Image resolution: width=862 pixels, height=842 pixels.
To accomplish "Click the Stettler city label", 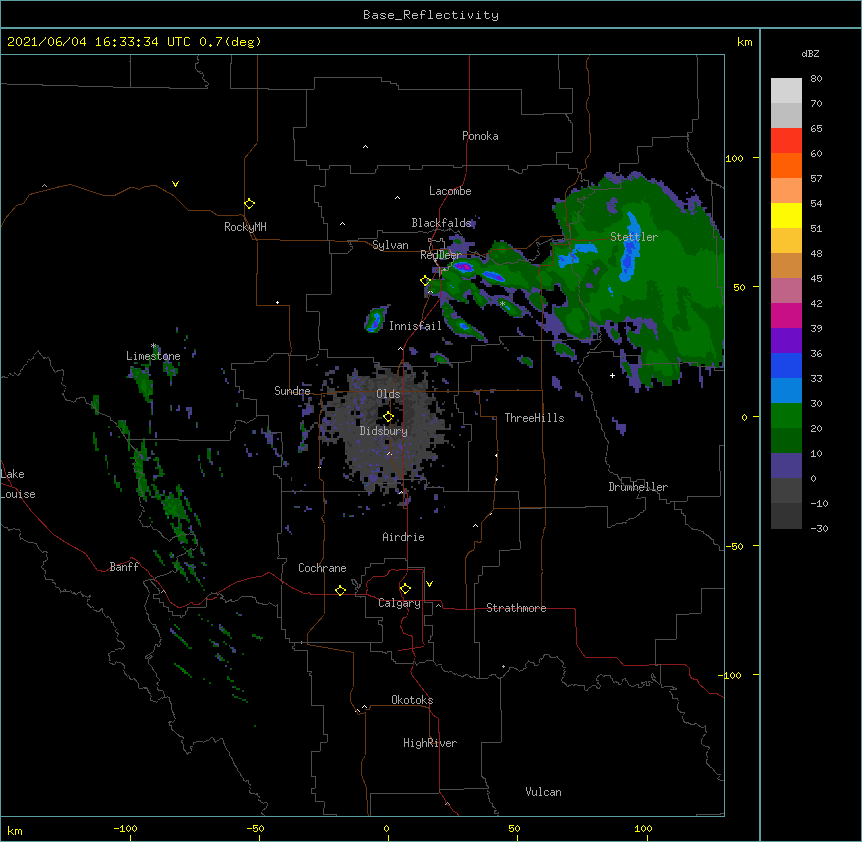I will click(x=634, y=237).
